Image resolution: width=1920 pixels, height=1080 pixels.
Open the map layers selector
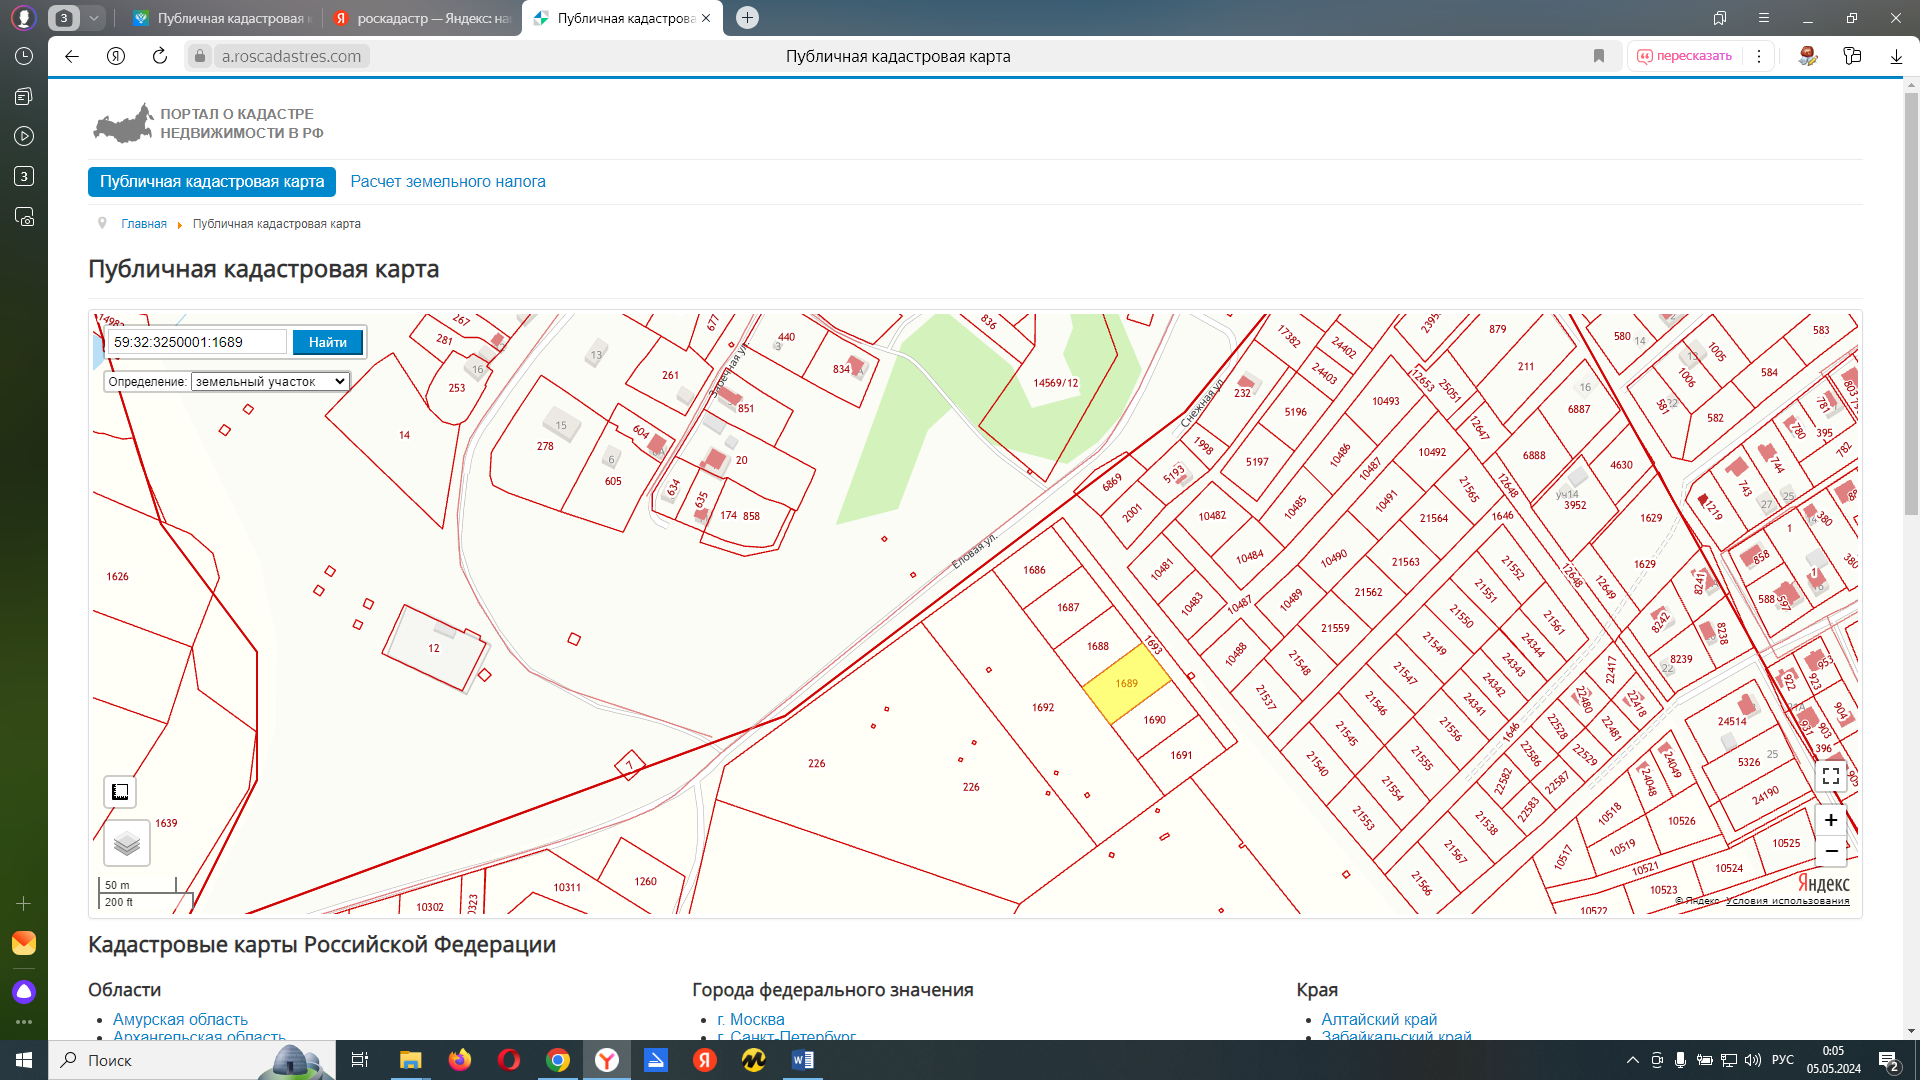point(127,844)
